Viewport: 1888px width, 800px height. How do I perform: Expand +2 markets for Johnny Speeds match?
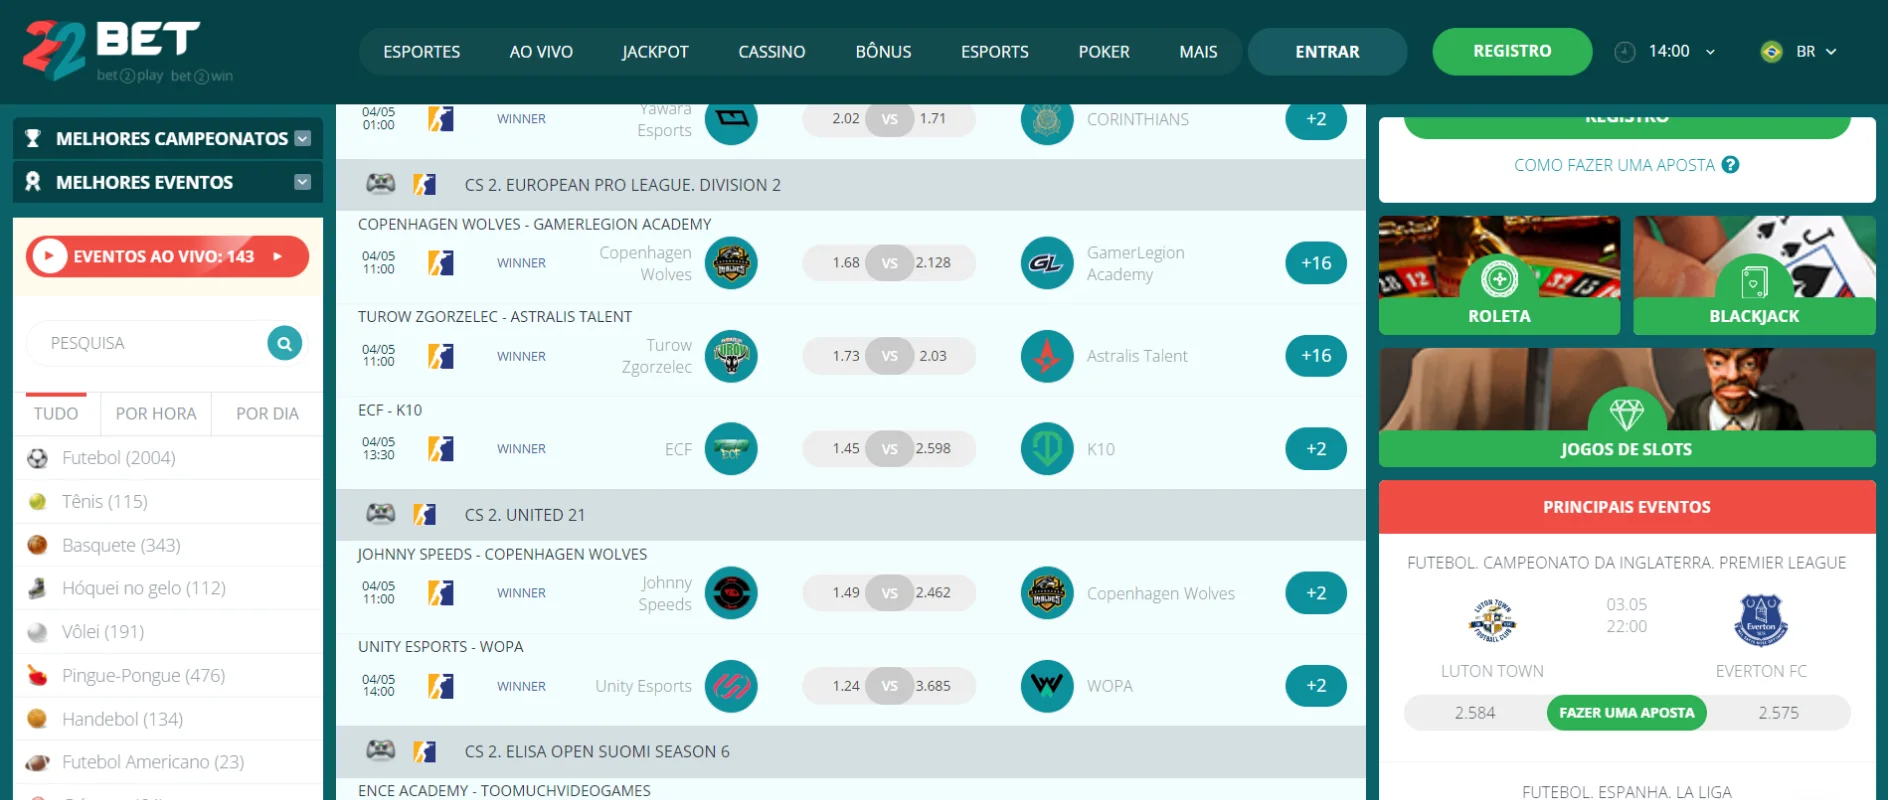1316,593
